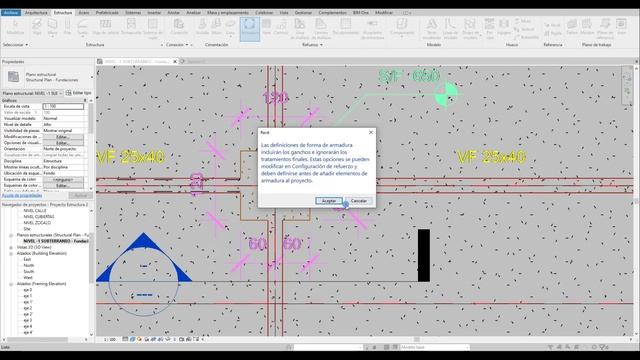
Task: Select the North elevation view
Action: 29,265
